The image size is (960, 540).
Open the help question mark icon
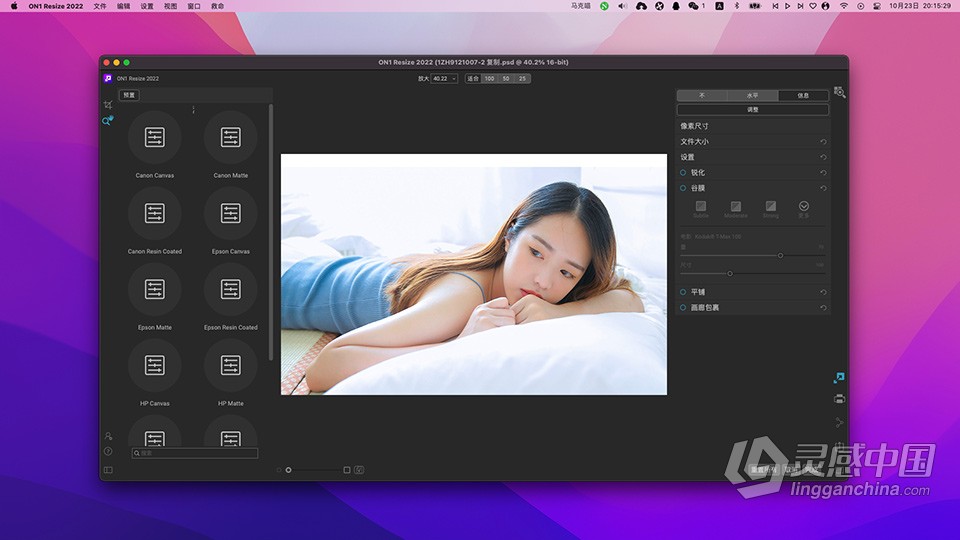pyautogui.click(x=108, y=451)
